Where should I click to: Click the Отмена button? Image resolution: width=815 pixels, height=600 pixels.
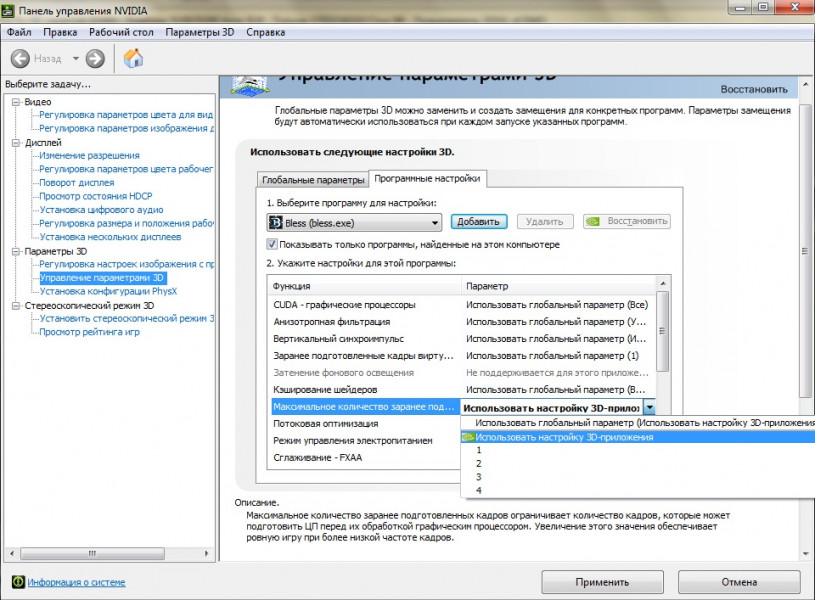(738, 581)
